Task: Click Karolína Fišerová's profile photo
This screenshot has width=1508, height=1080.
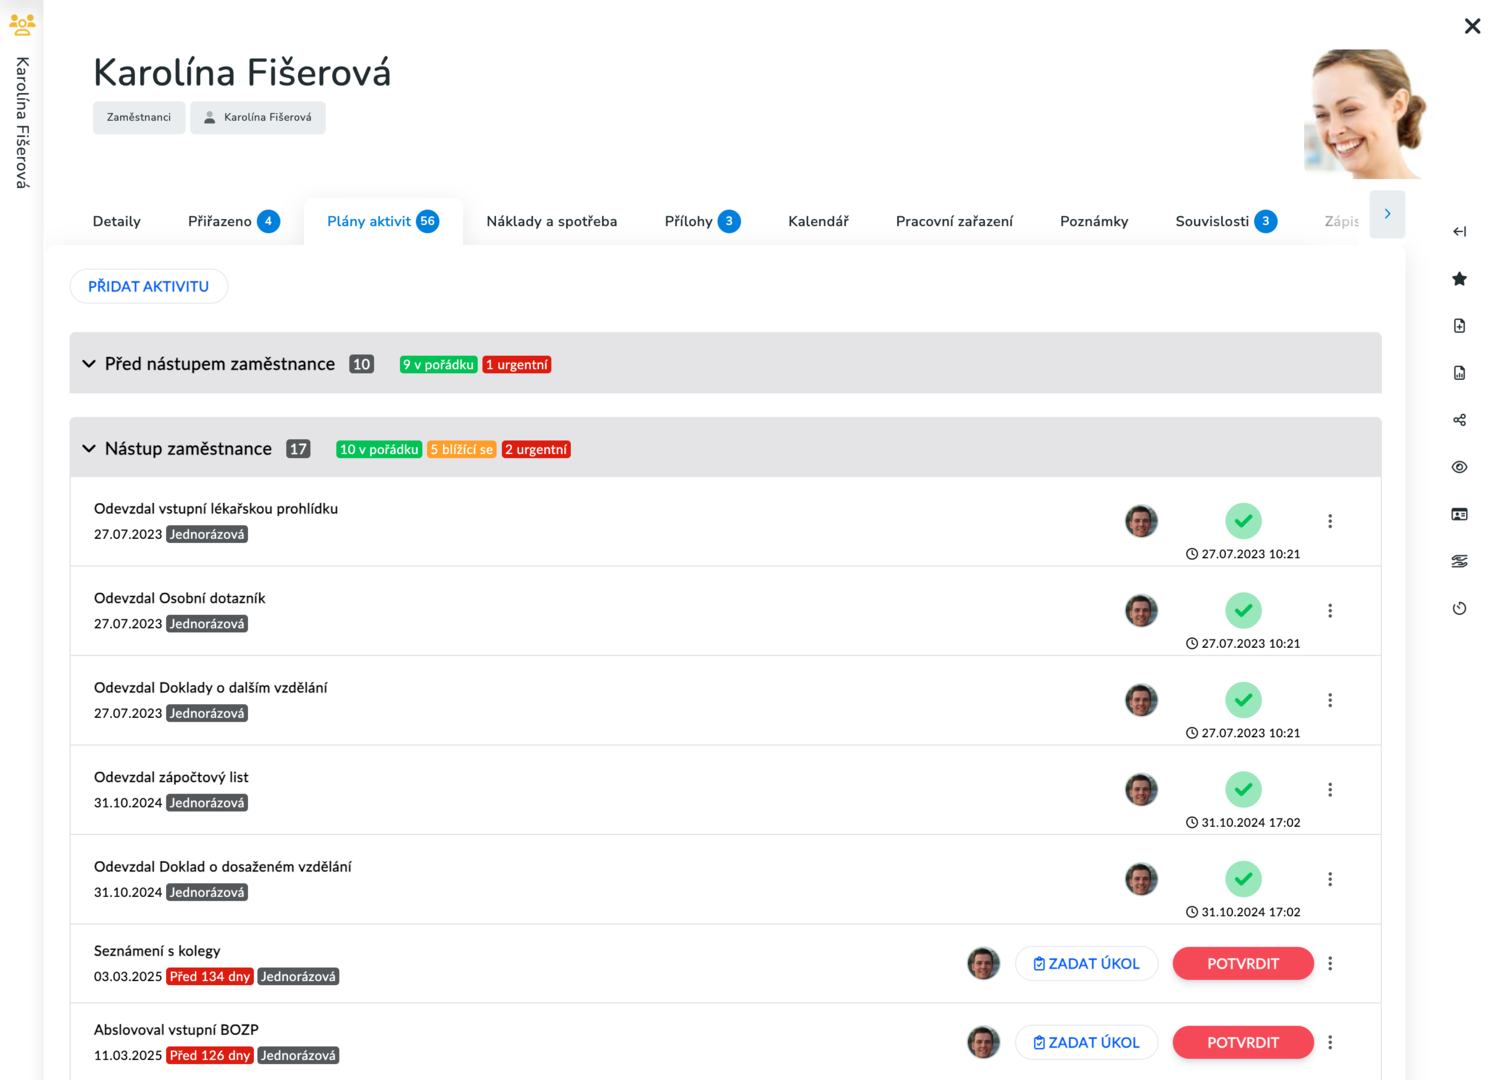Action: click(1365, 114)
